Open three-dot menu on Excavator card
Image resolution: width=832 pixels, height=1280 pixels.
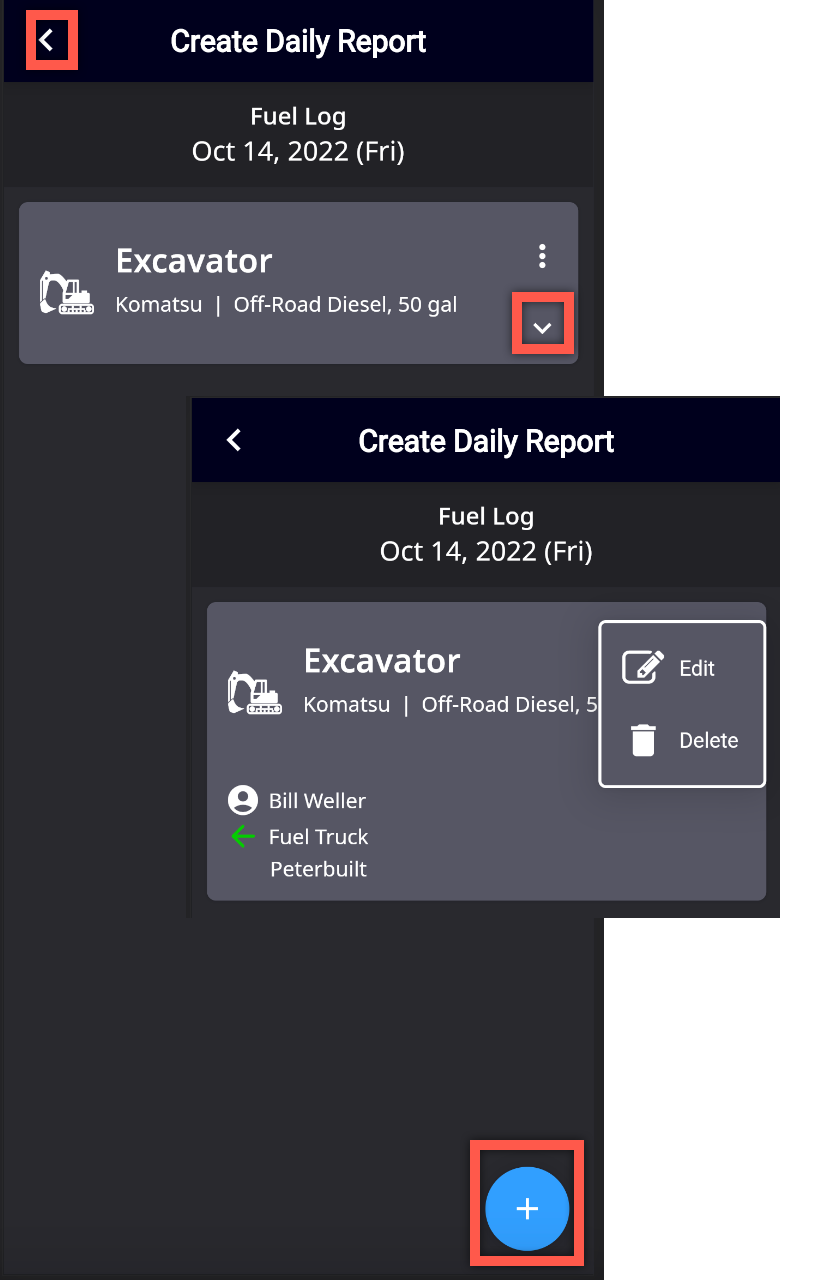point(542,256)
